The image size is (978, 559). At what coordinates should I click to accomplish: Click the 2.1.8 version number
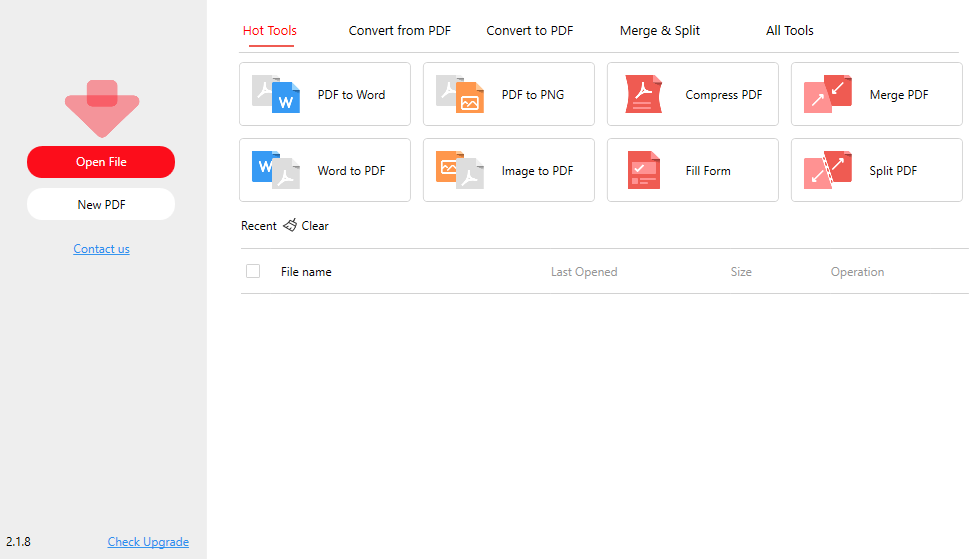pyautogui.click(x=18, y=542)
